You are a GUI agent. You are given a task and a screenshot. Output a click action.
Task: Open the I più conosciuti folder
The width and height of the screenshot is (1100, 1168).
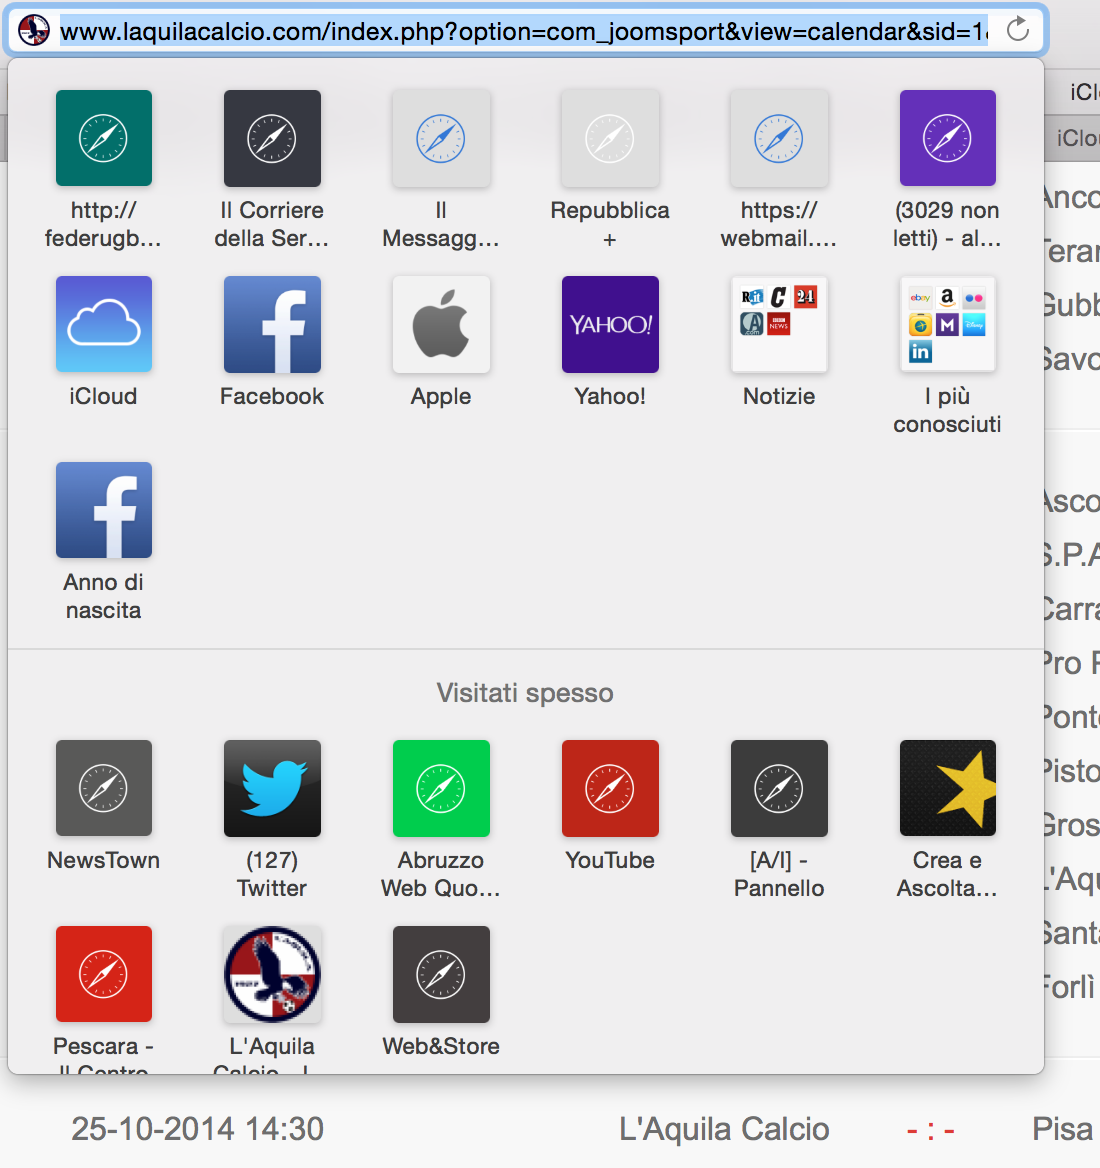(x=947, y=324)
